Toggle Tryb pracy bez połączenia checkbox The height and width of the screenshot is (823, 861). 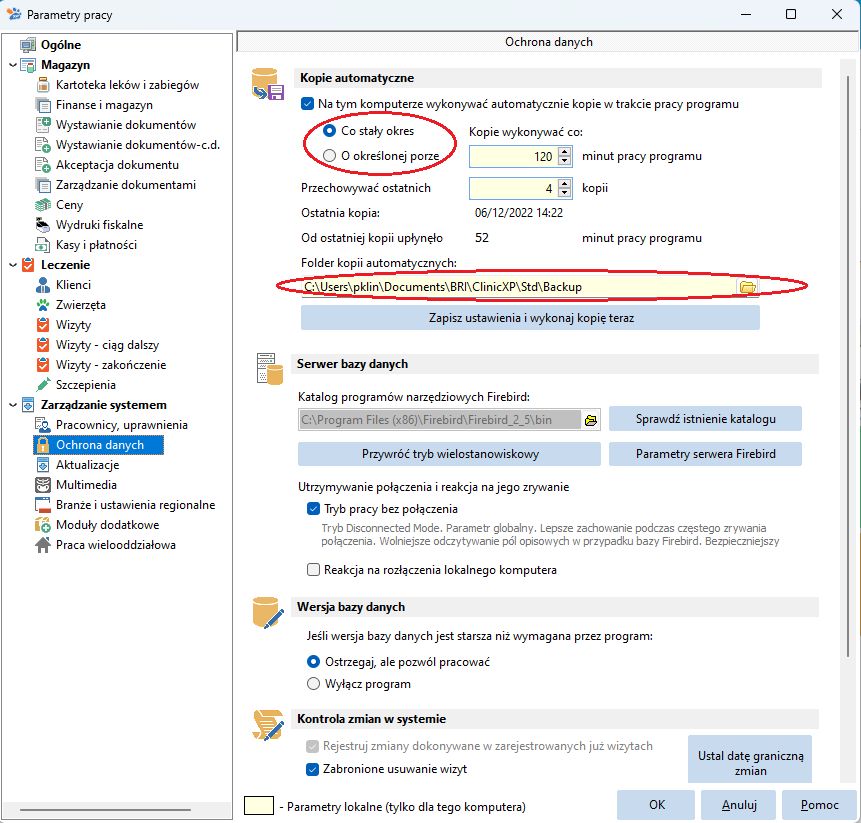point(313,509)
